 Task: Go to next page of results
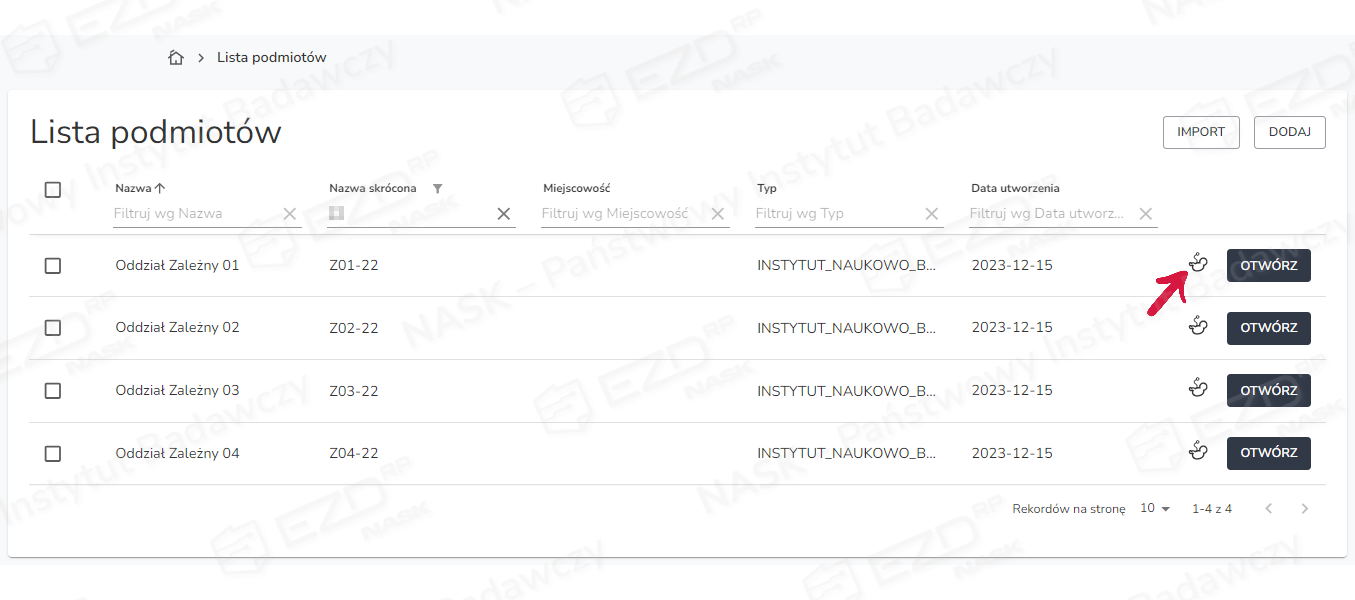[x=1304, y=509]
